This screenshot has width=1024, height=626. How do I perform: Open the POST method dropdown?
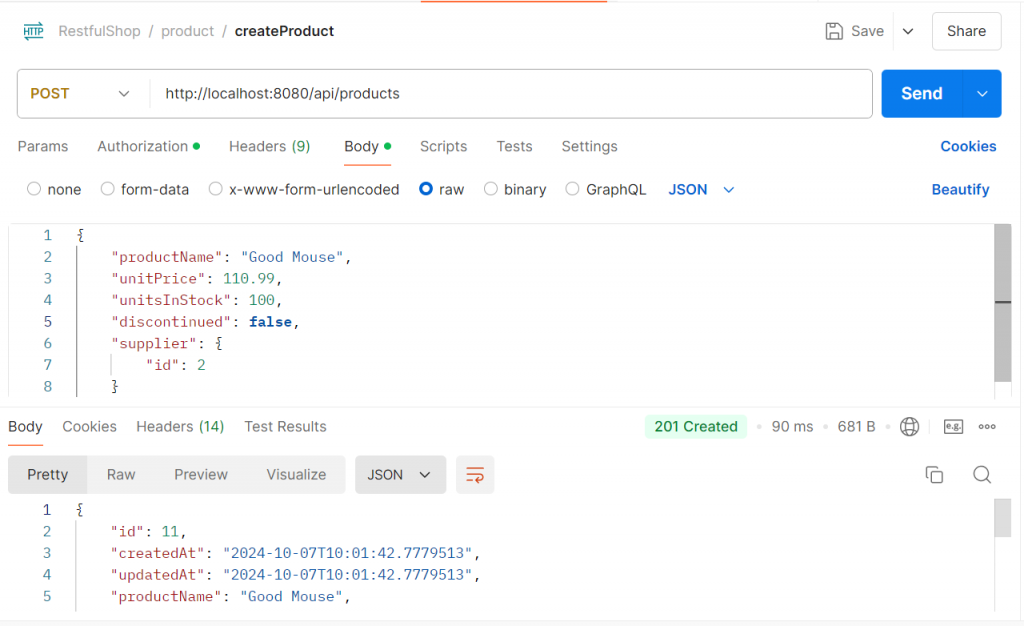tap(81, 94)
